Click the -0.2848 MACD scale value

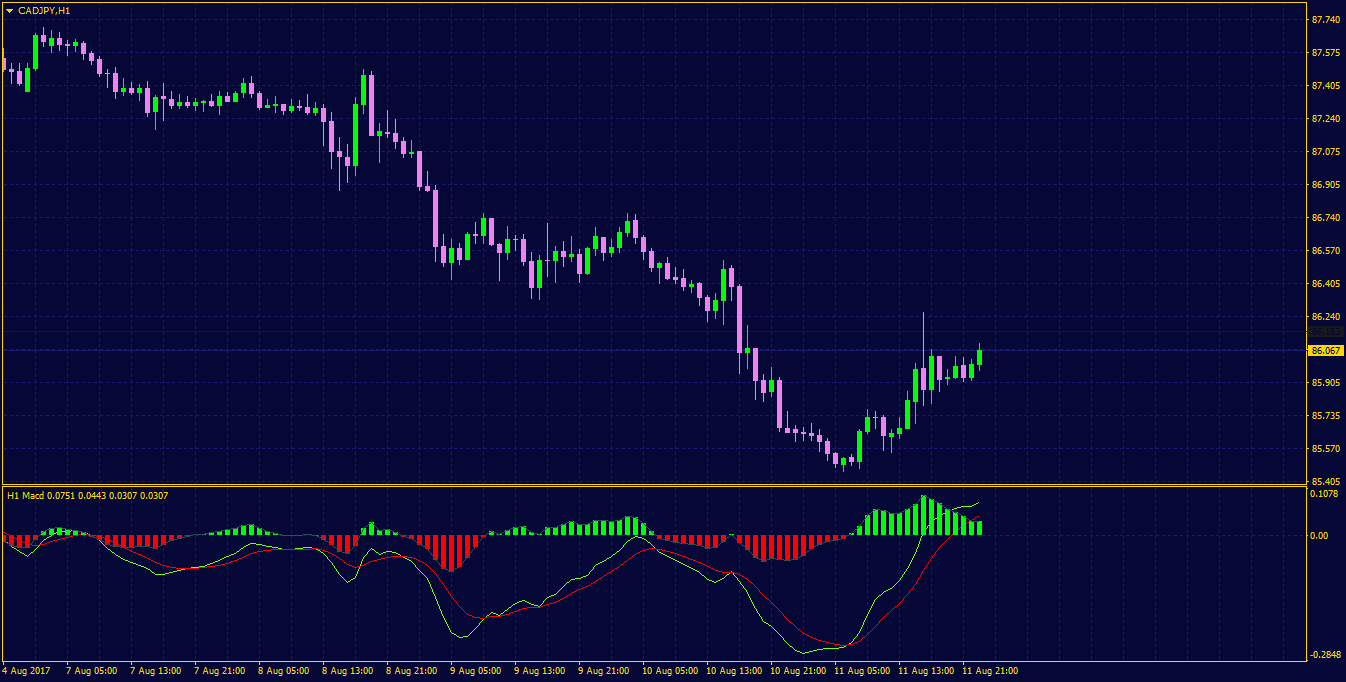pyautogui.click(x=1324, y=654)
